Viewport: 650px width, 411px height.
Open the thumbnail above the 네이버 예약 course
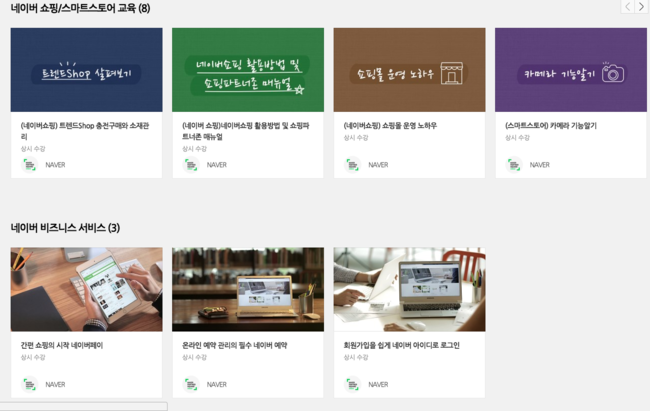point(248,289)
